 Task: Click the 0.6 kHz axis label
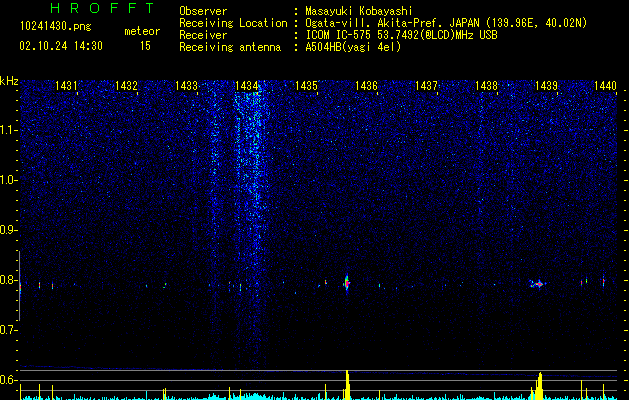point(9,380)
